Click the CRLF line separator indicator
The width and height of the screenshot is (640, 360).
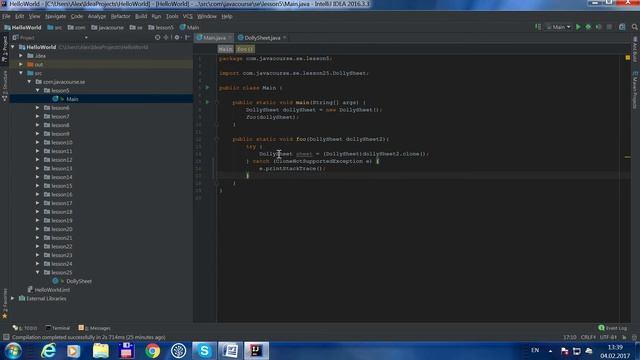point(588,337)
